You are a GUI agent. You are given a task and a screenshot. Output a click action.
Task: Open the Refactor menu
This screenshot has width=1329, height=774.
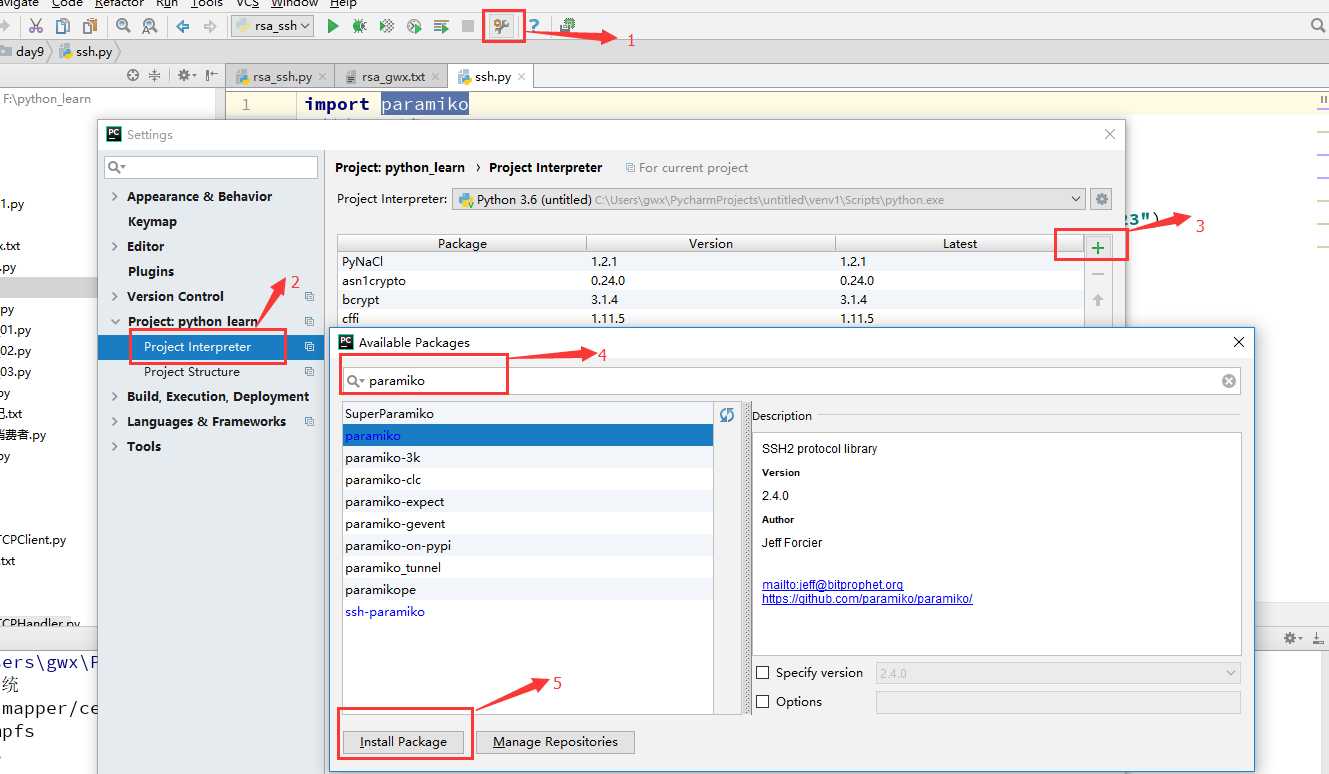point(119,4)
